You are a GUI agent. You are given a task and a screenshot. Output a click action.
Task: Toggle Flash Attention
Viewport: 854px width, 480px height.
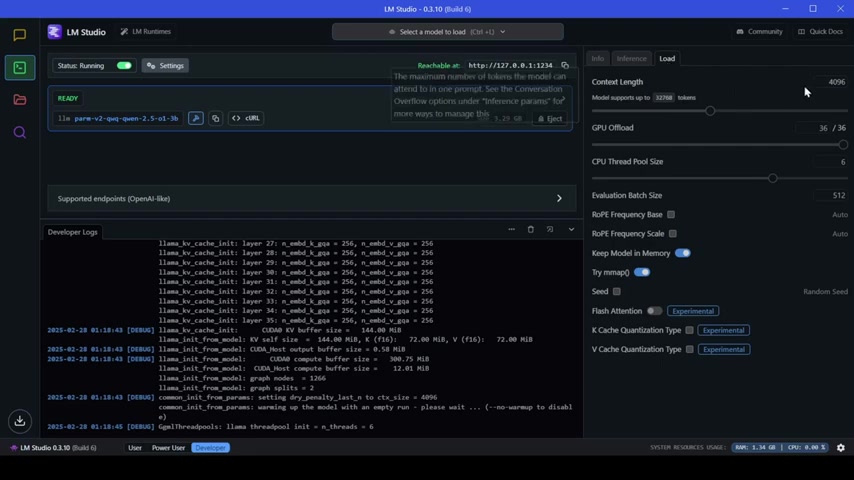654,311
